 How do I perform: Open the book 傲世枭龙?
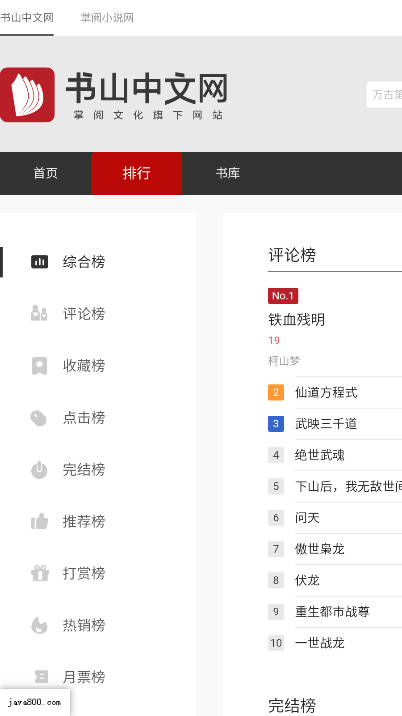click(x=320, y=549)
